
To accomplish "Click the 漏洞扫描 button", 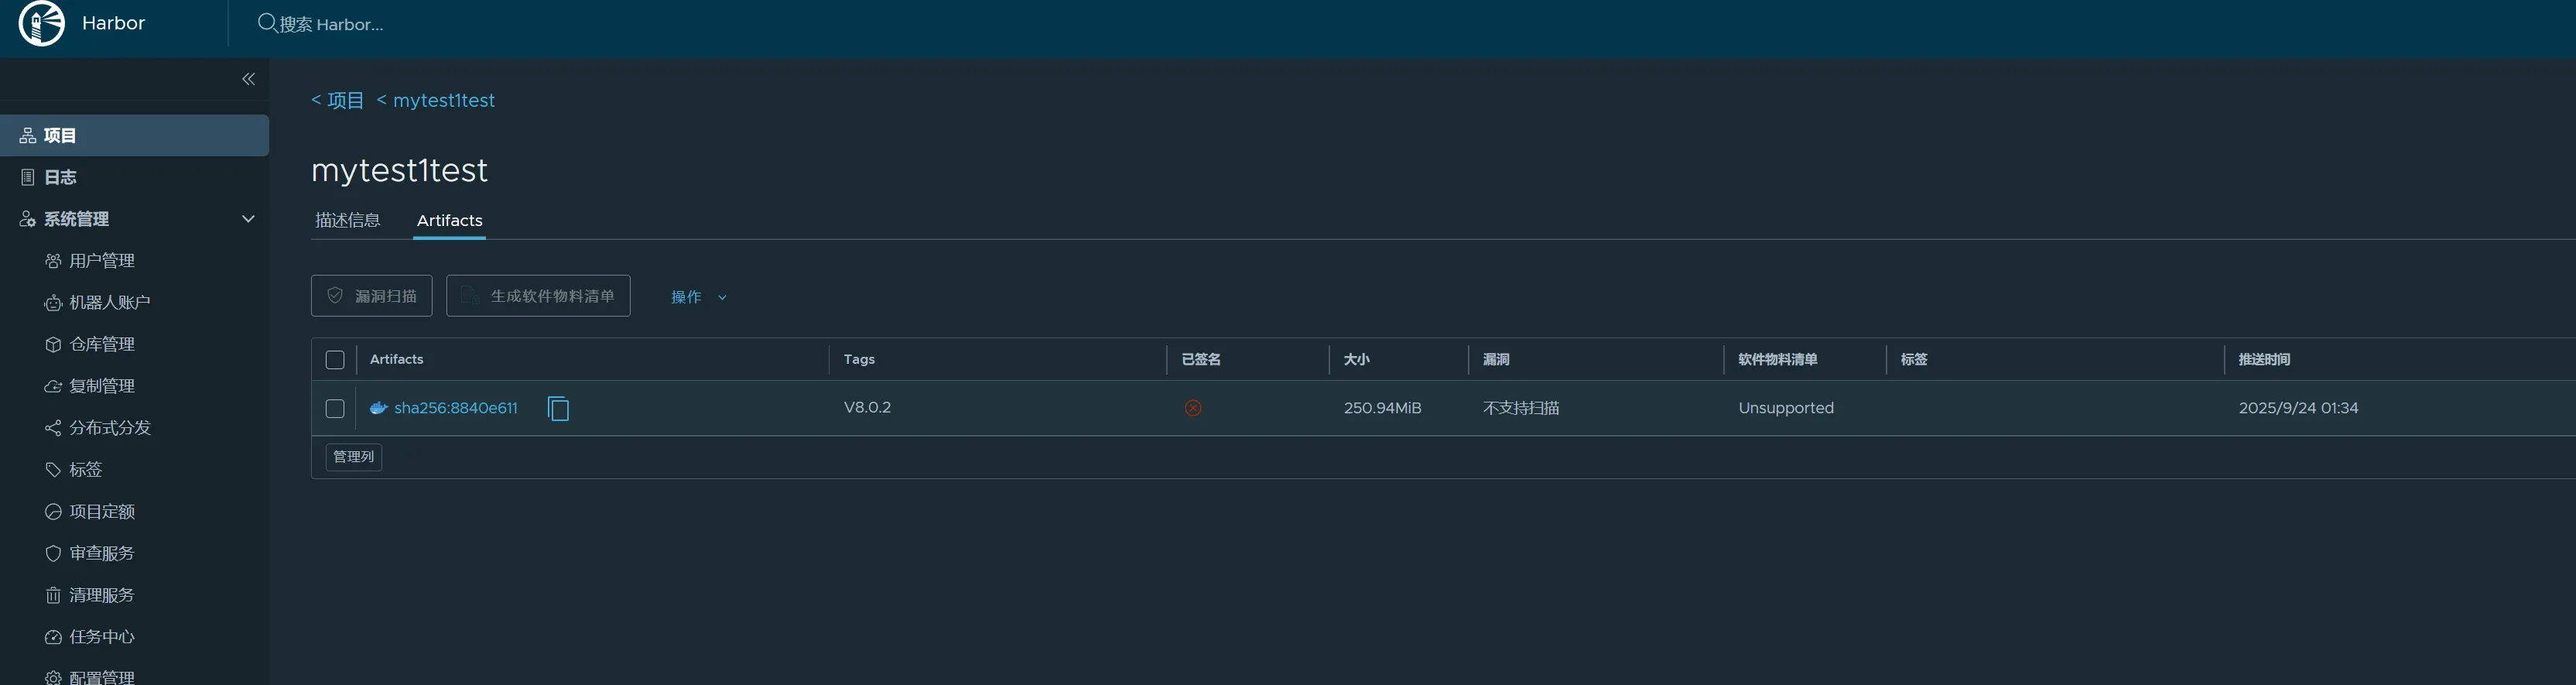I will coord(372,296).
